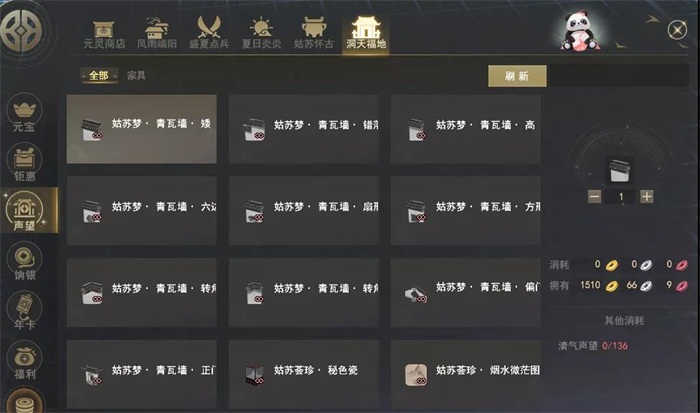700x413 pixels.
Task: Open the 盛夏点兵 crossed swords tab
Action: (209, 33)
